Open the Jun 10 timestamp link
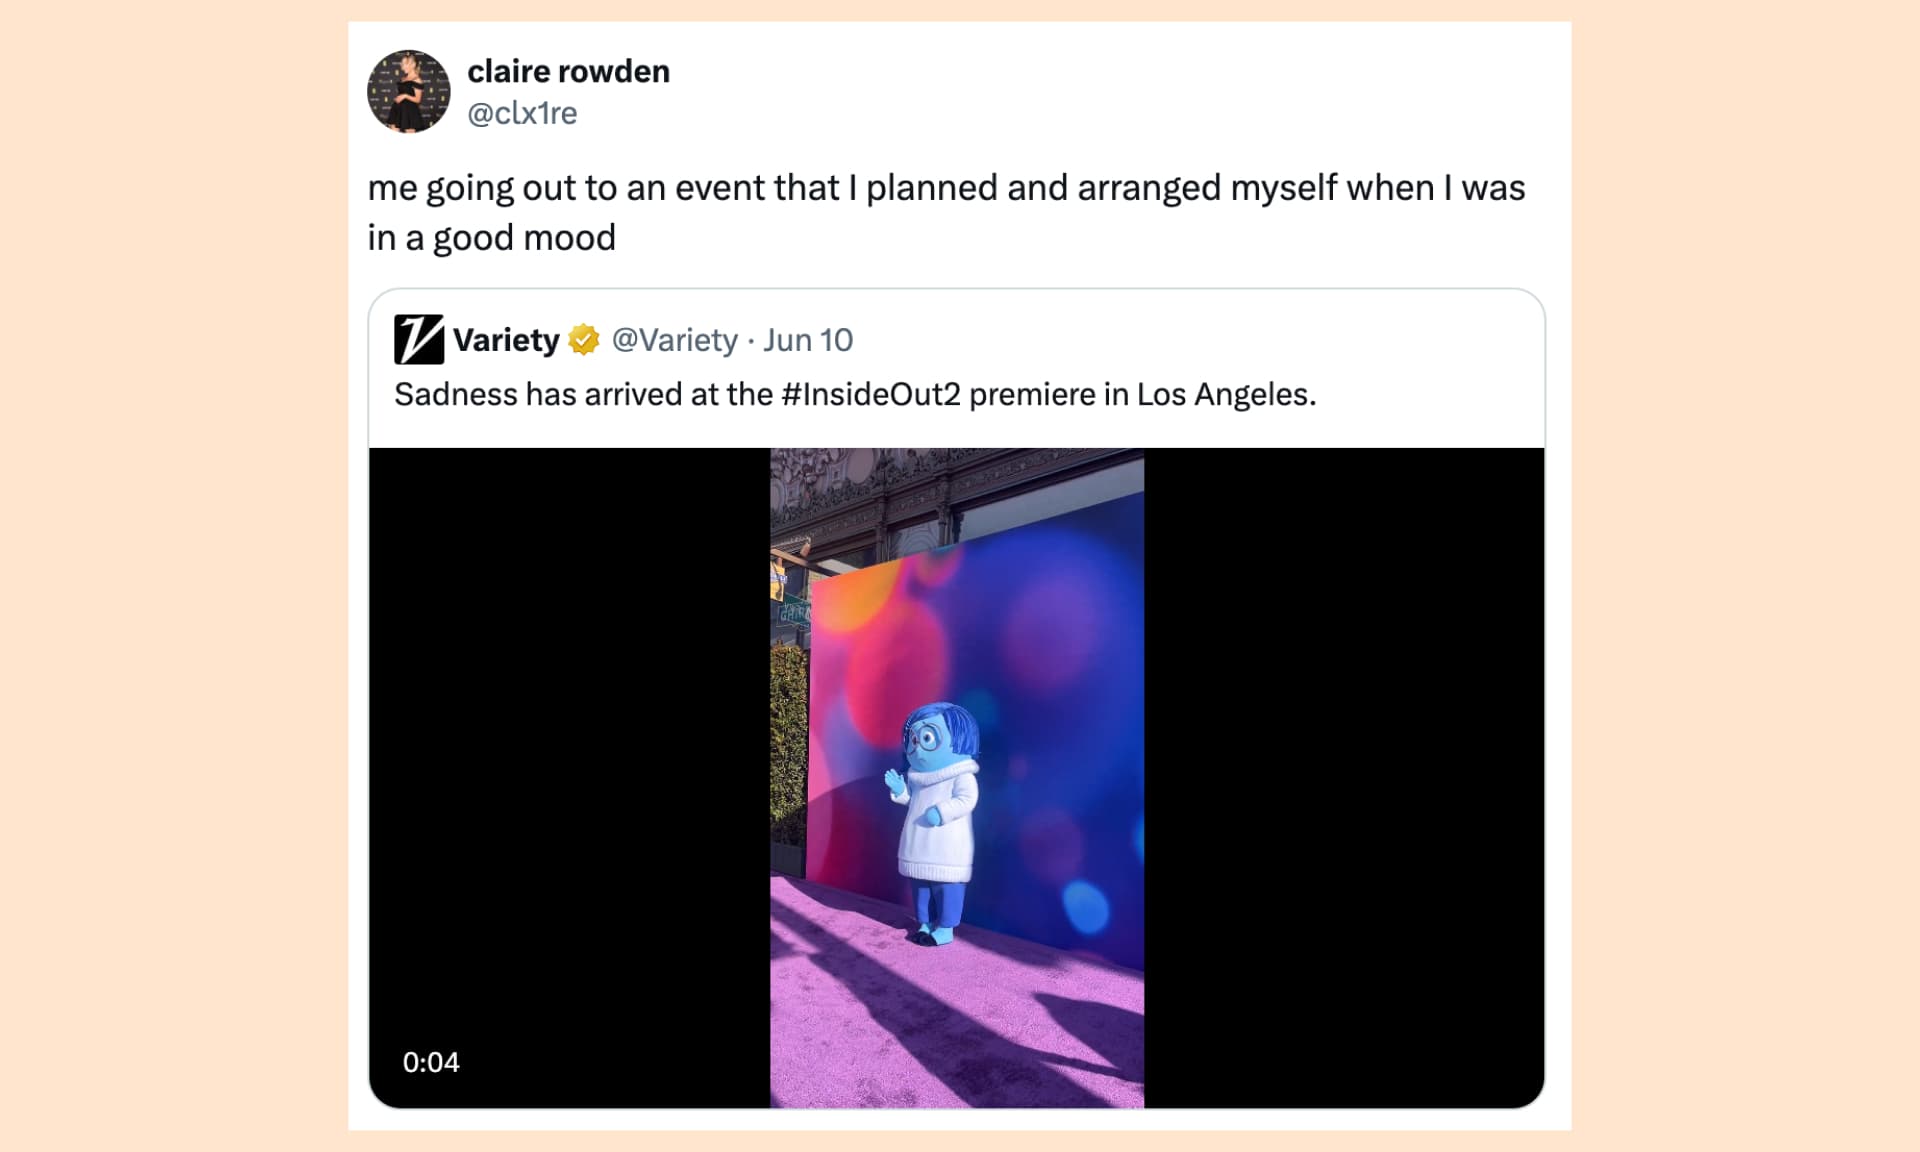Image resolution: width=1920 pixels, height=1152 pixels. 808,340
